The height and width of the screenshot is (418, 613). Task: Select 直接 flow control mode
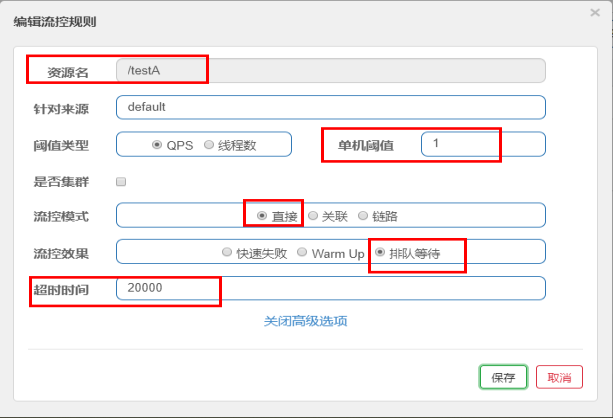click(262, 215)
